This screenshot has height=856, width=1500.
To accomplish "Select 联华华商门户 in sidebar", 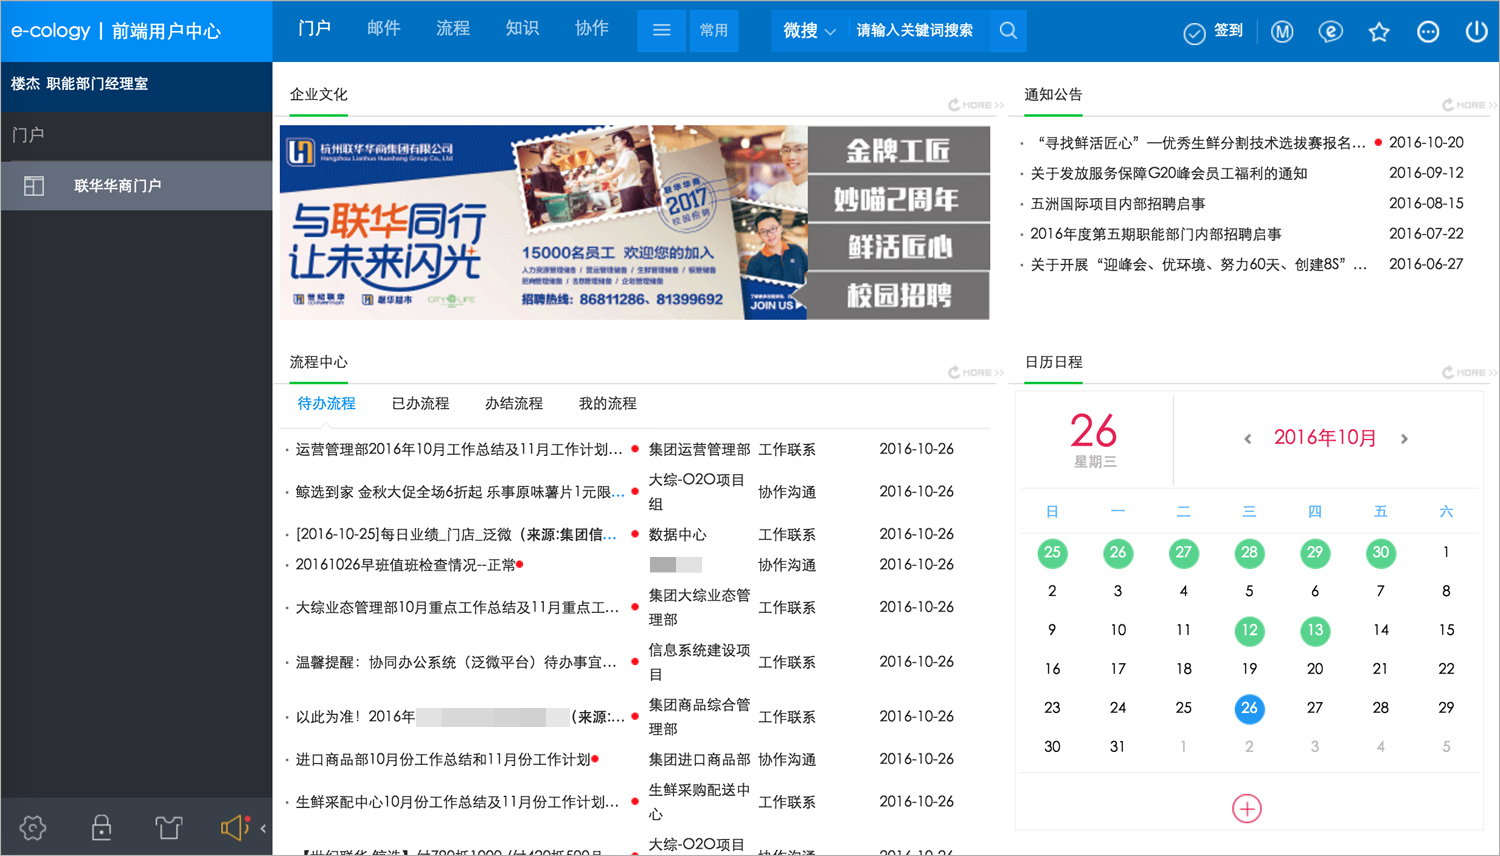I will click(136, 186).
